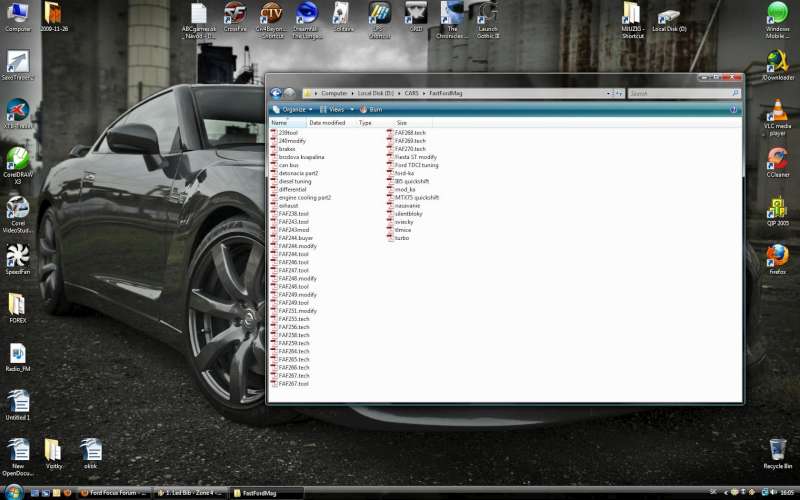Screen dimensions: 800x500
Task: Open the Views dropdown in toolbar
Action: tap(336, 109)
